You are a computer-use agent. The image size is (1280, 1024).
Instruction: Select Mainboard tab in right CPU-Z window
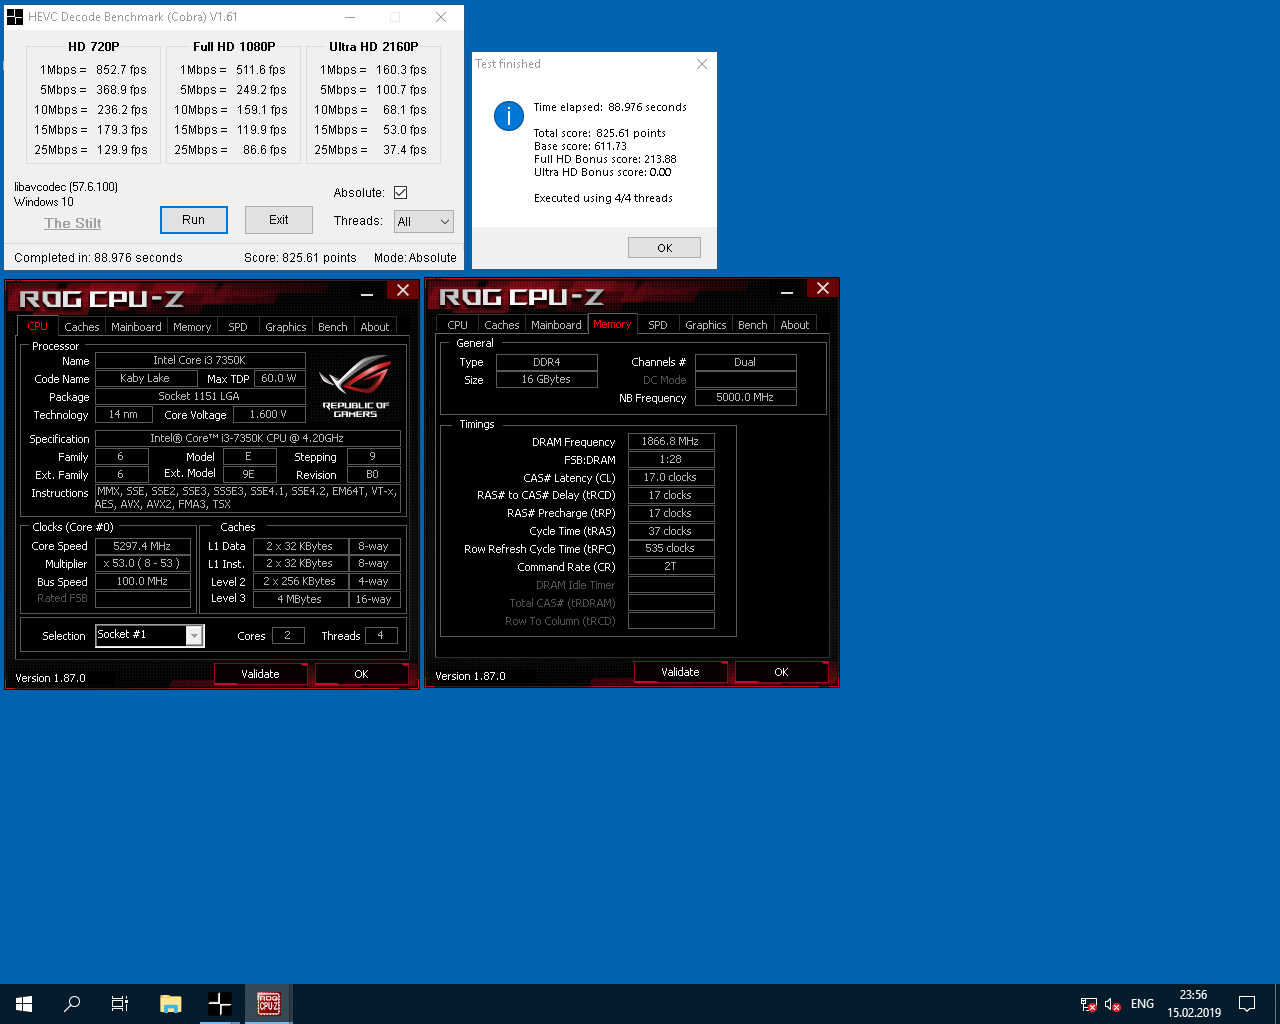click(x=556, y=325)
